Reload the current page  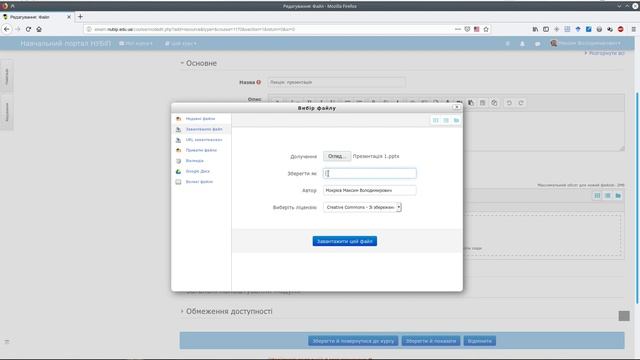point(28,29)
